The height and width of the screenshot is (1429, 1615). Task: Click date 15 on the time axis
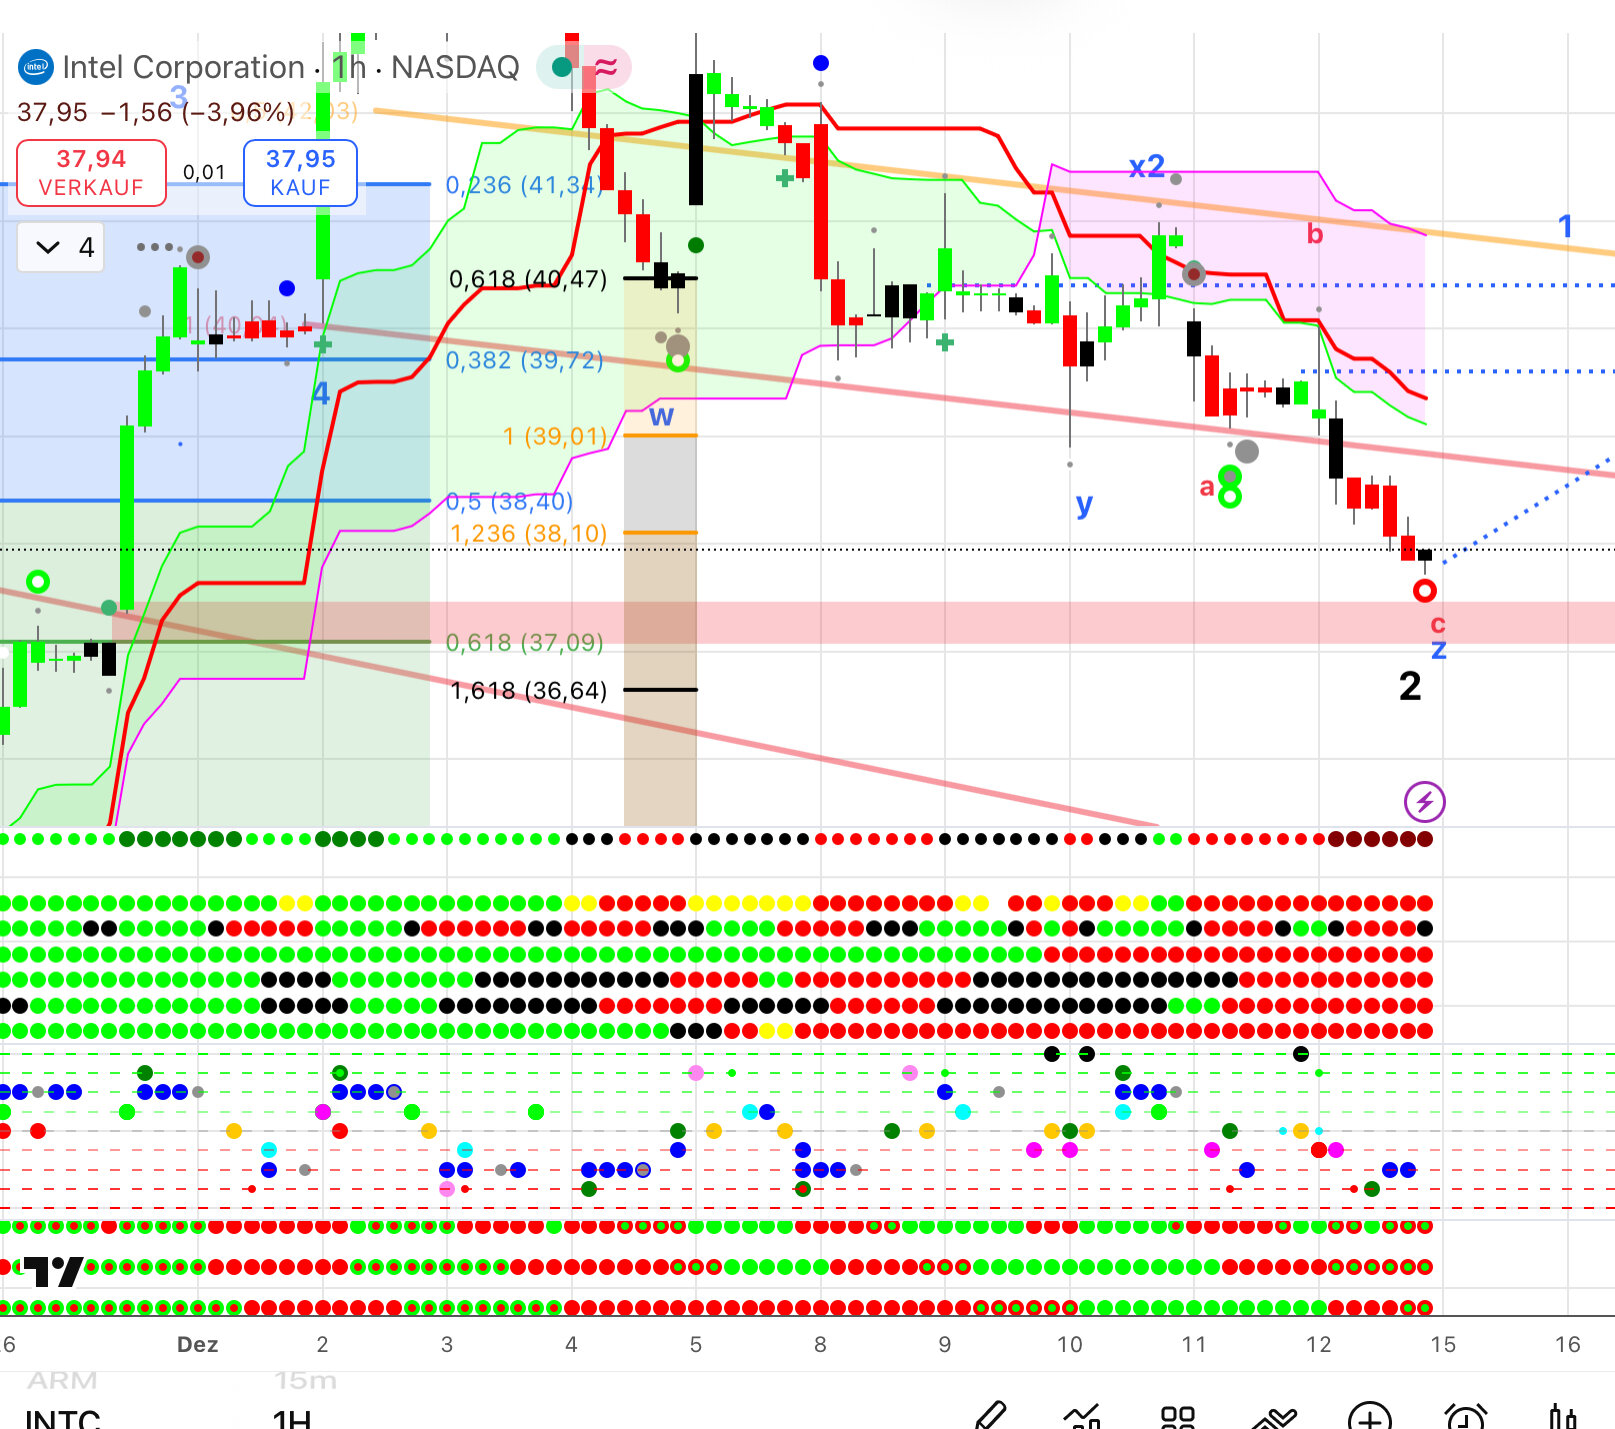[x=1442, y=1344]
